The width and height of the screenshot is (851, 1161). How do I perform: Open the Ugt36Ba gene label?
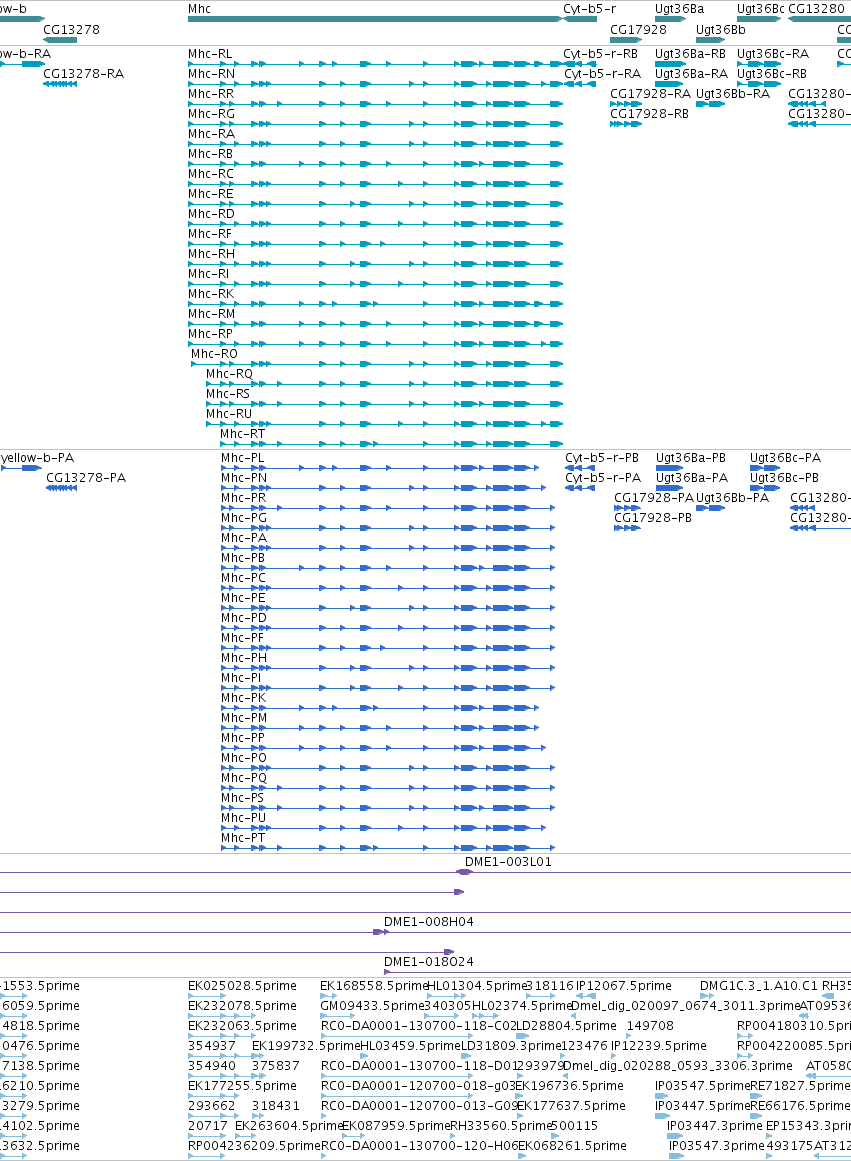tap(679, 9)
